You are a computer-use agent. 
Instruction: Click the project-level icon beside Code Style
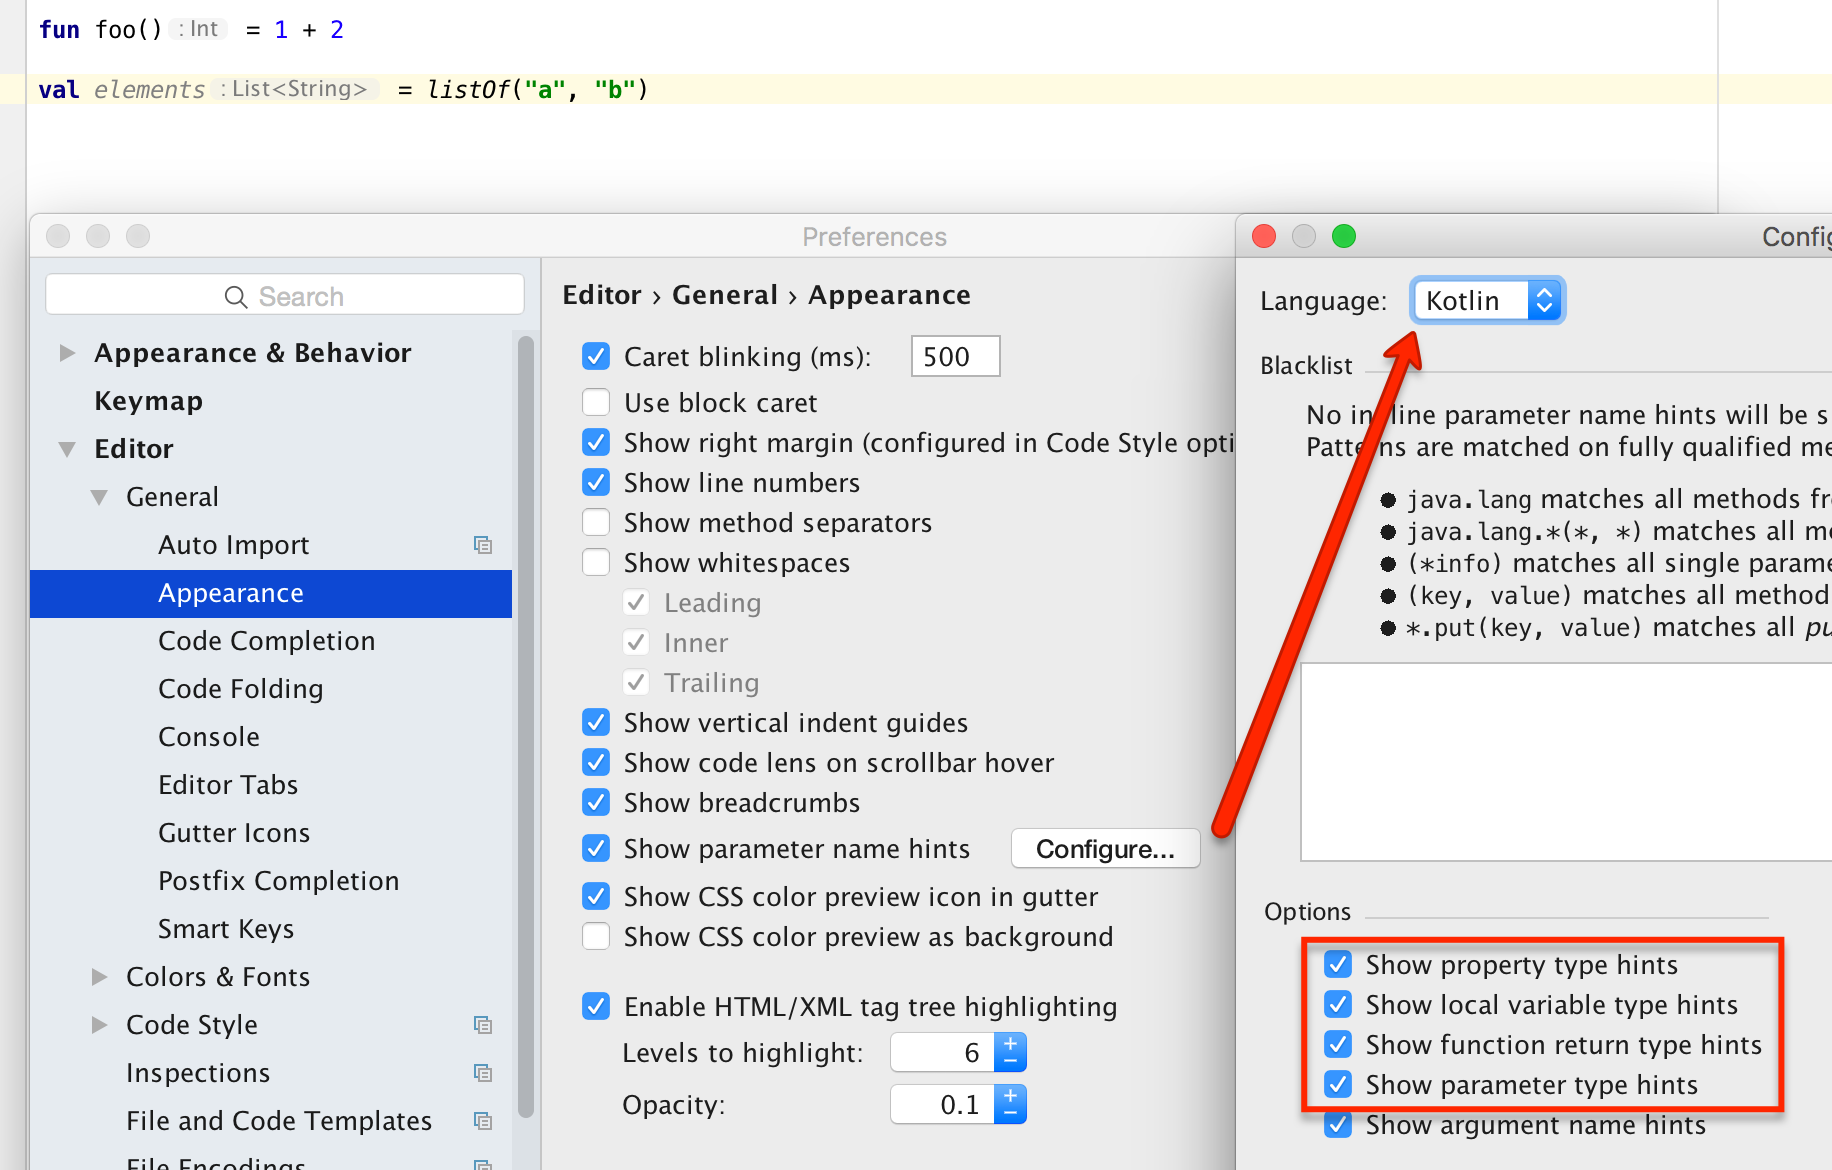tap(483, 1025)
